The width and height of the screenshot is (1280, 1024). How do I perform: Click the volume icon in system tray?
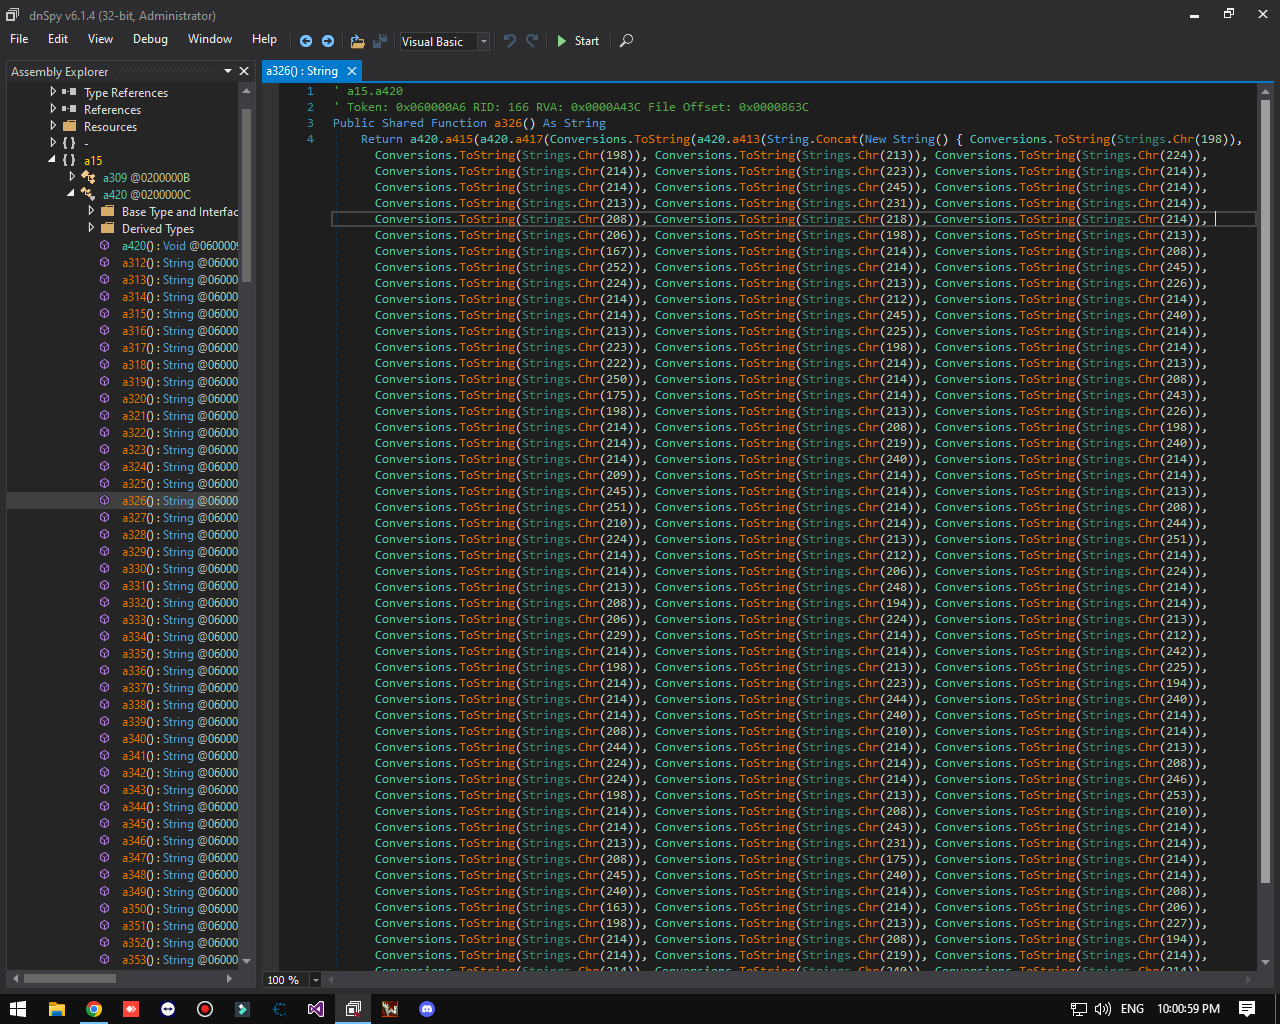pos(1103,1008)
